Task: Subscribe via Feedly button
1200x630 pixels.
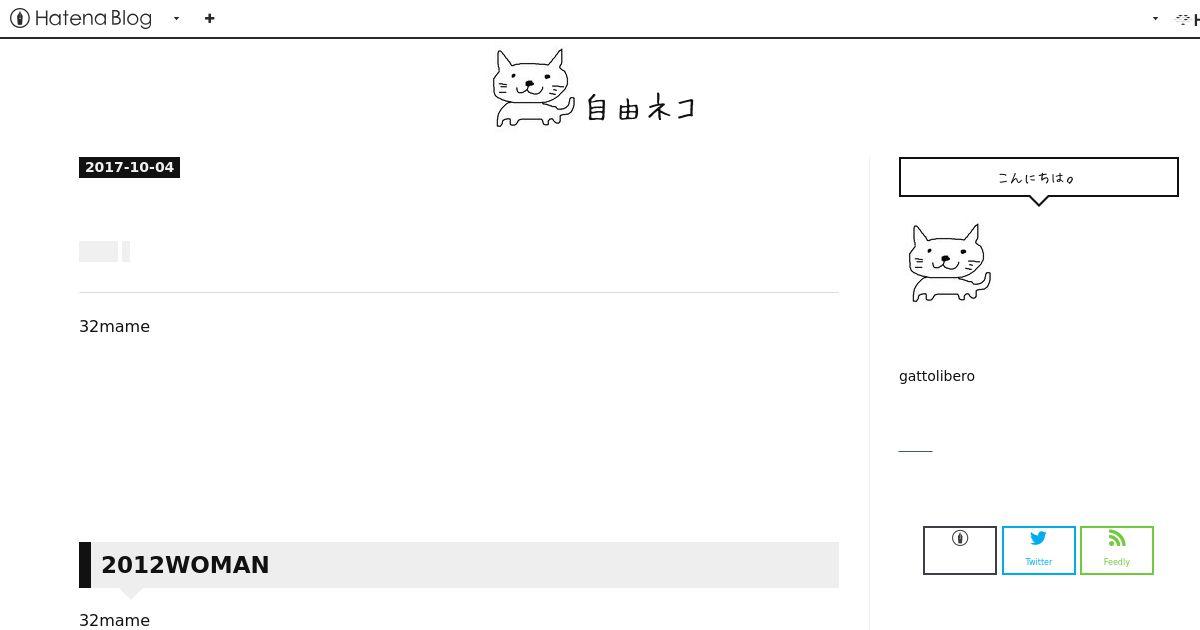Action: pos(1117,550)
